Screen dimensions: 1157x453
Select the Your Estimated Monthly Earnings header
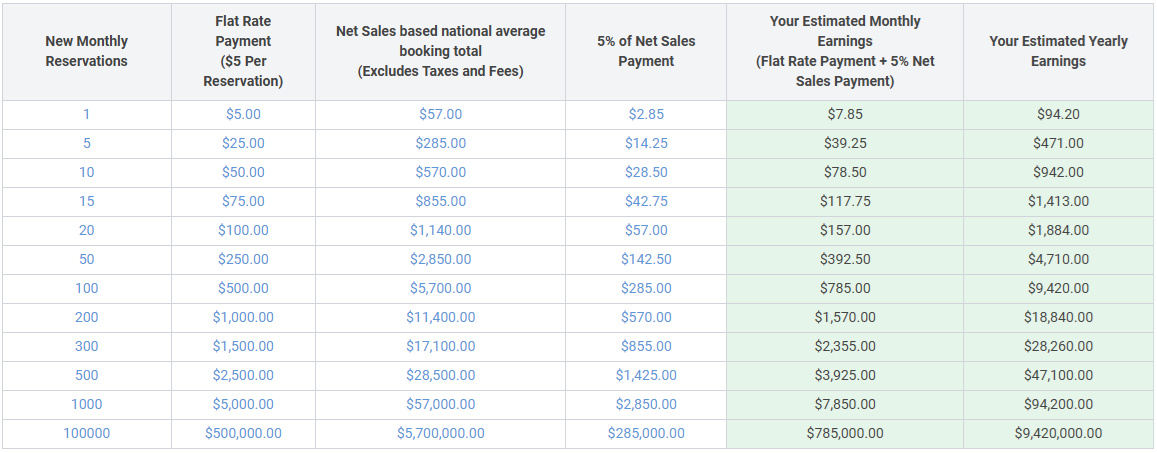pos(845,51)
